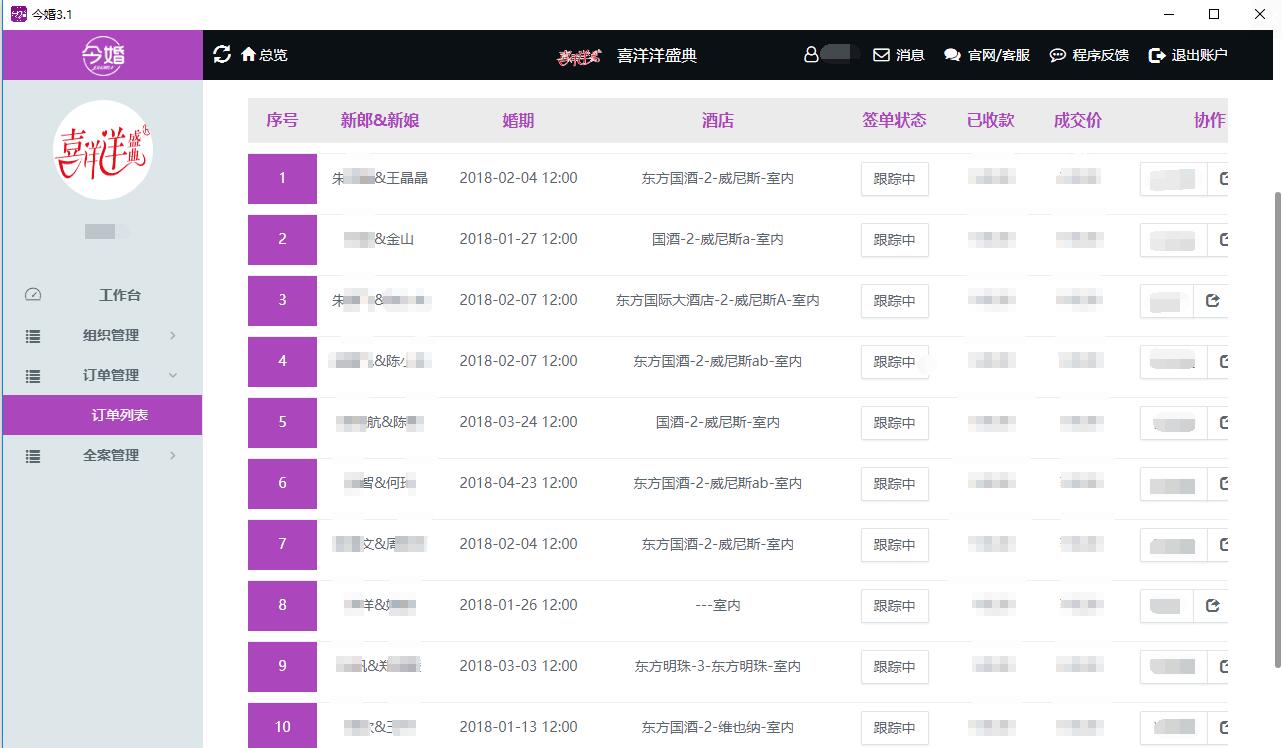Click the 订单管理 list icon
The image size is (1282, 748).
click(x=33, y=376)
